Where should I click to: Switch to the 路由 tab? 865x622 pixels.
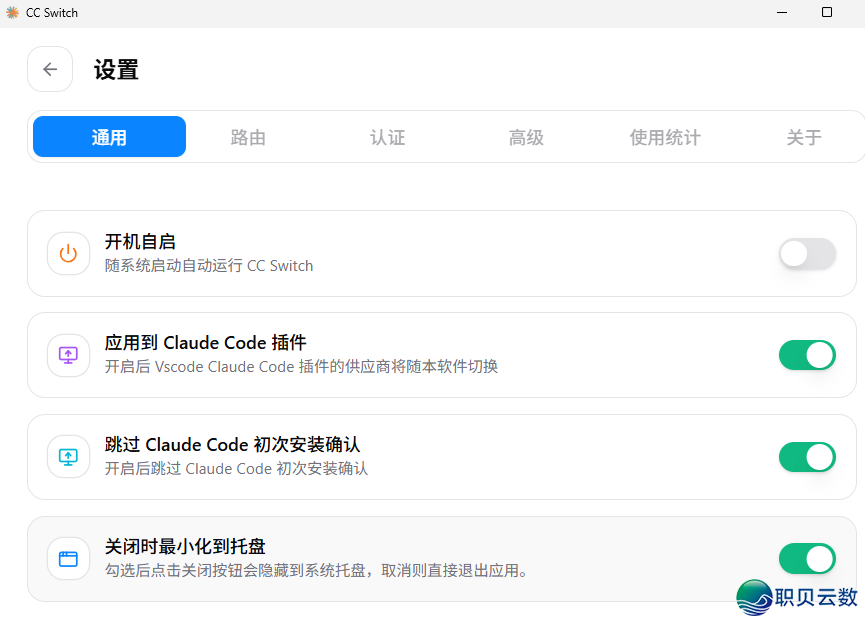pyautogui.click(x=248, y=137)
